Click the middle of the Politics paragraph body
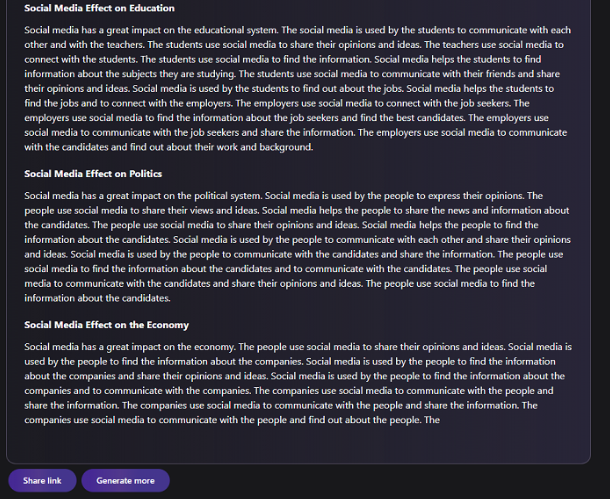Screen dimensions: 610x499 click(x=297, y=247)
